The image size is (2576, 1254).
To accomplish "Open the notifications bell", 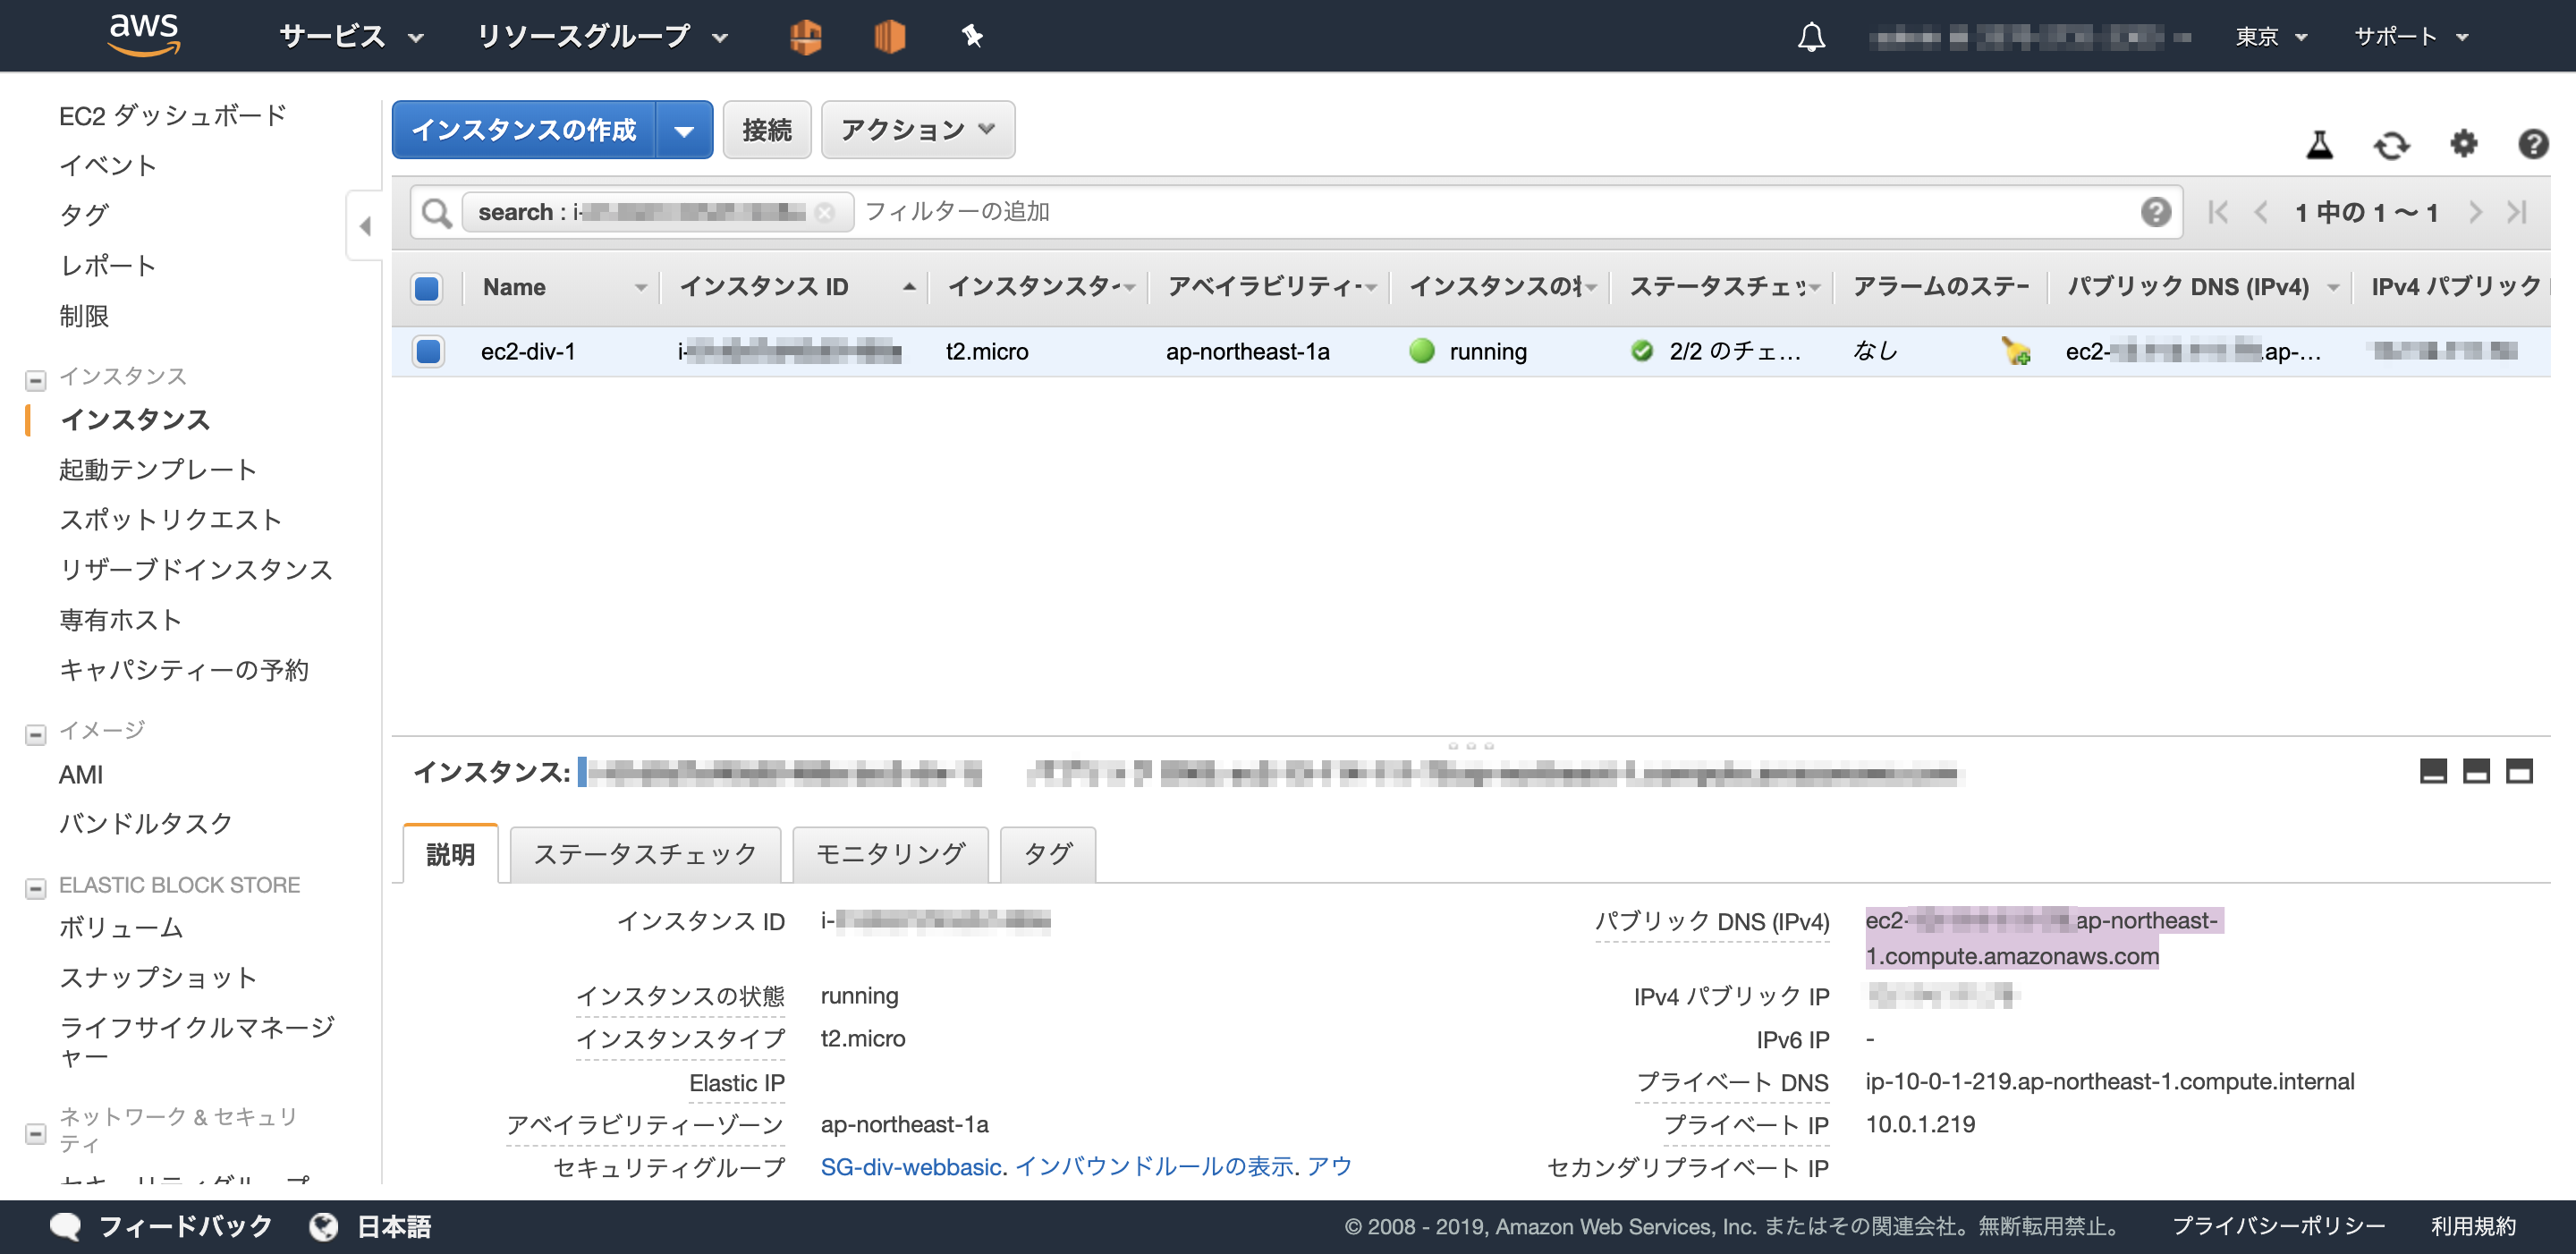I will click(1811, 36).
